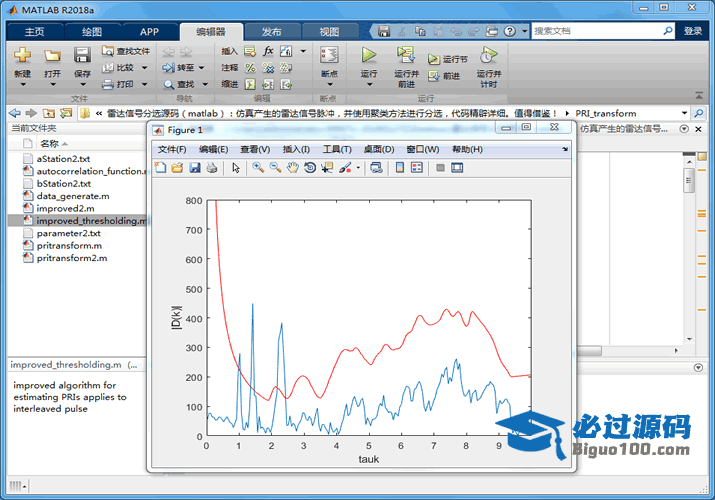This screenshot has width=715, height=500.
Task: Expand the improved_thresholding.m details panel arrow
Action: point(698,367)
